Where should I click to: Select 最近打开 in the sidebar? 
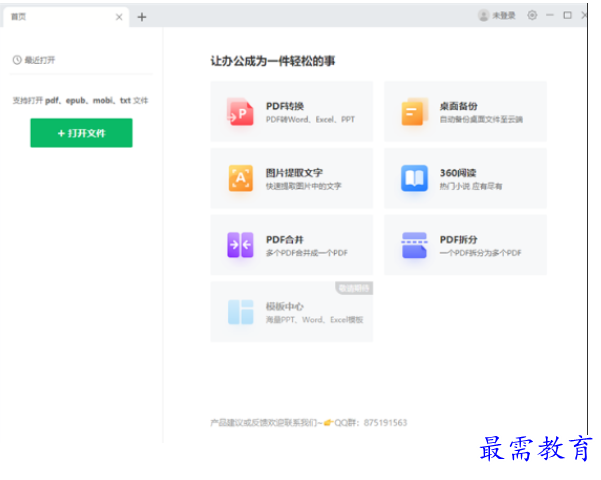[40, 60]
